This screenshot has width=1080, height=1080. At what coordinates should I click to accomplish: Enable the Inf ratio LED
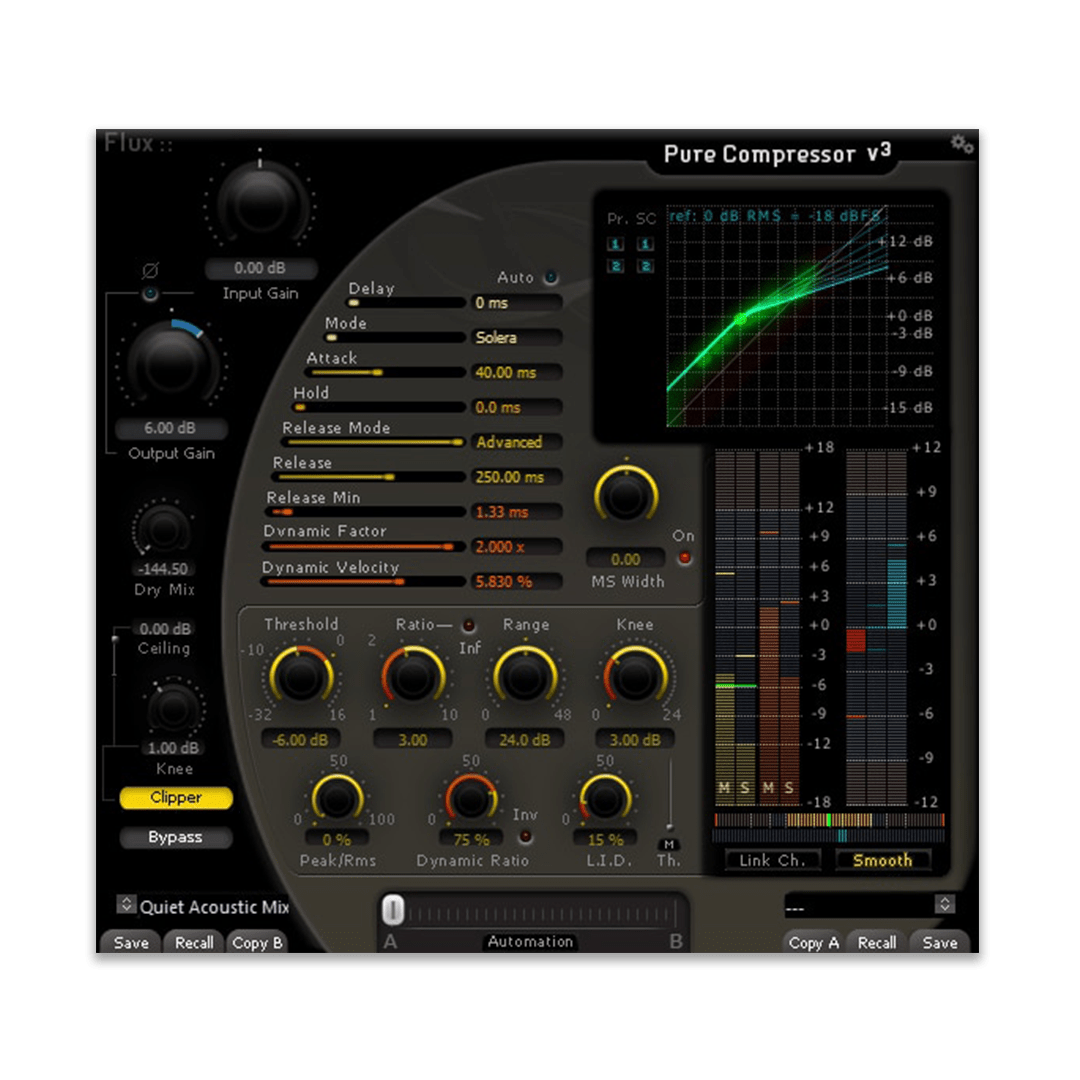pyautogui.click(x=468, y=625)
